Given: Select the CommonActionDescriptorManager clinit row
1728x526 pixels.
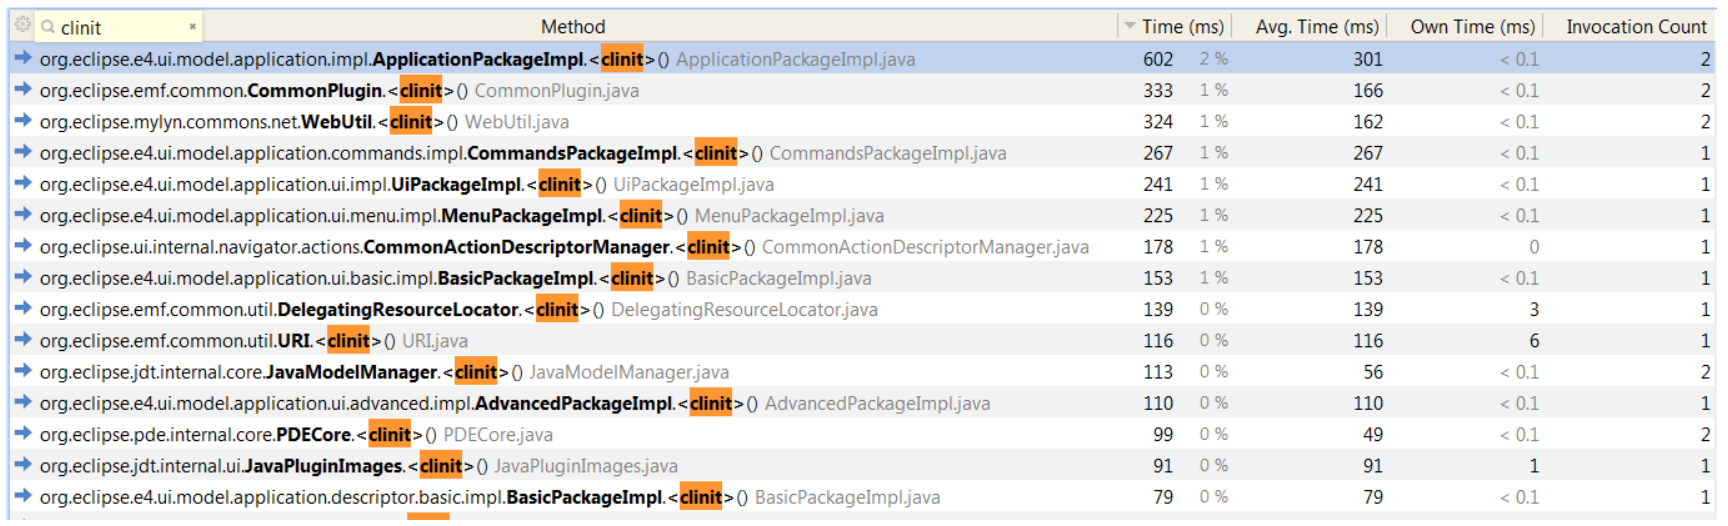Looking at the screenshot, I should (517, 247).
